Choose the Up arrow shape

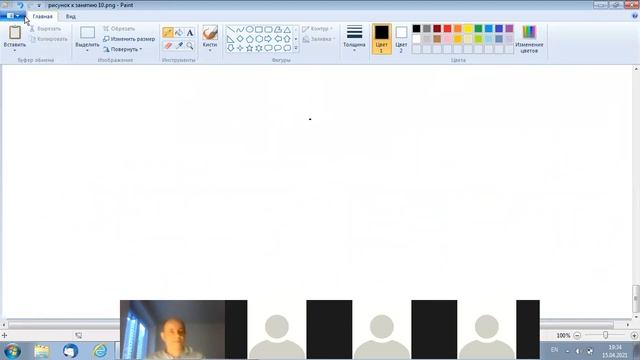click(287, 39)
